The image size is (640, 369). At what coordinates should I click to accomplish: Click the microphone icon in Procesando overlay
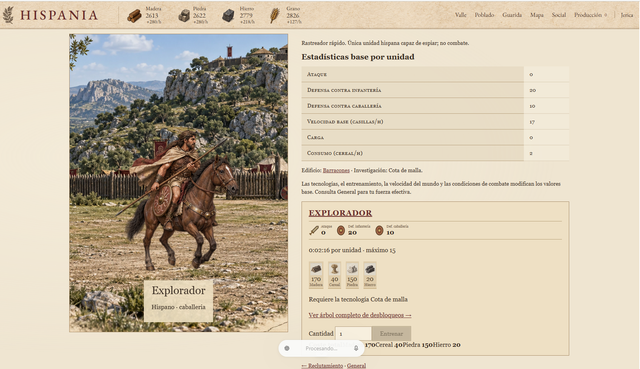[356, 348]
